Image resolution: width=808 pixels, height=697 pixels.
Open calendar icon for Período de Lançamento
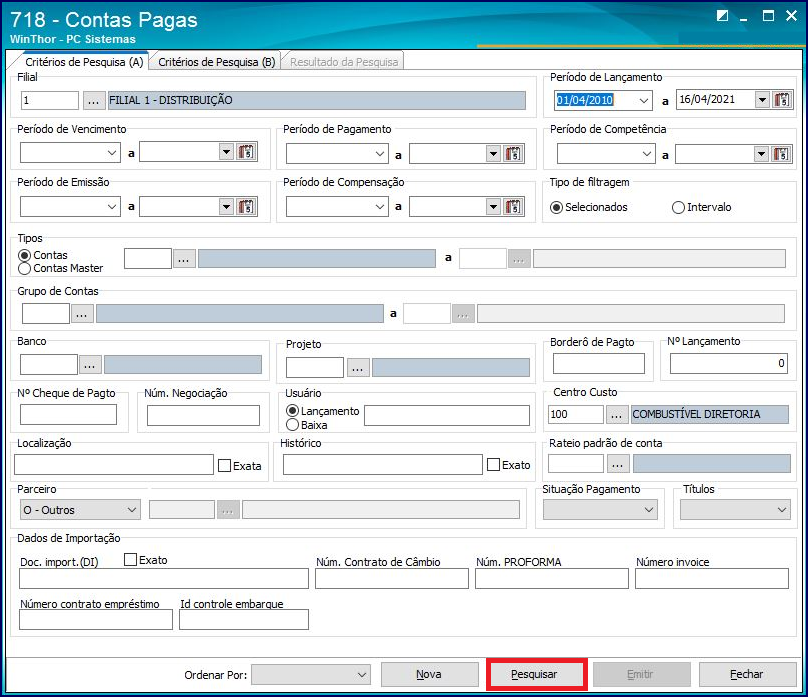782,99
